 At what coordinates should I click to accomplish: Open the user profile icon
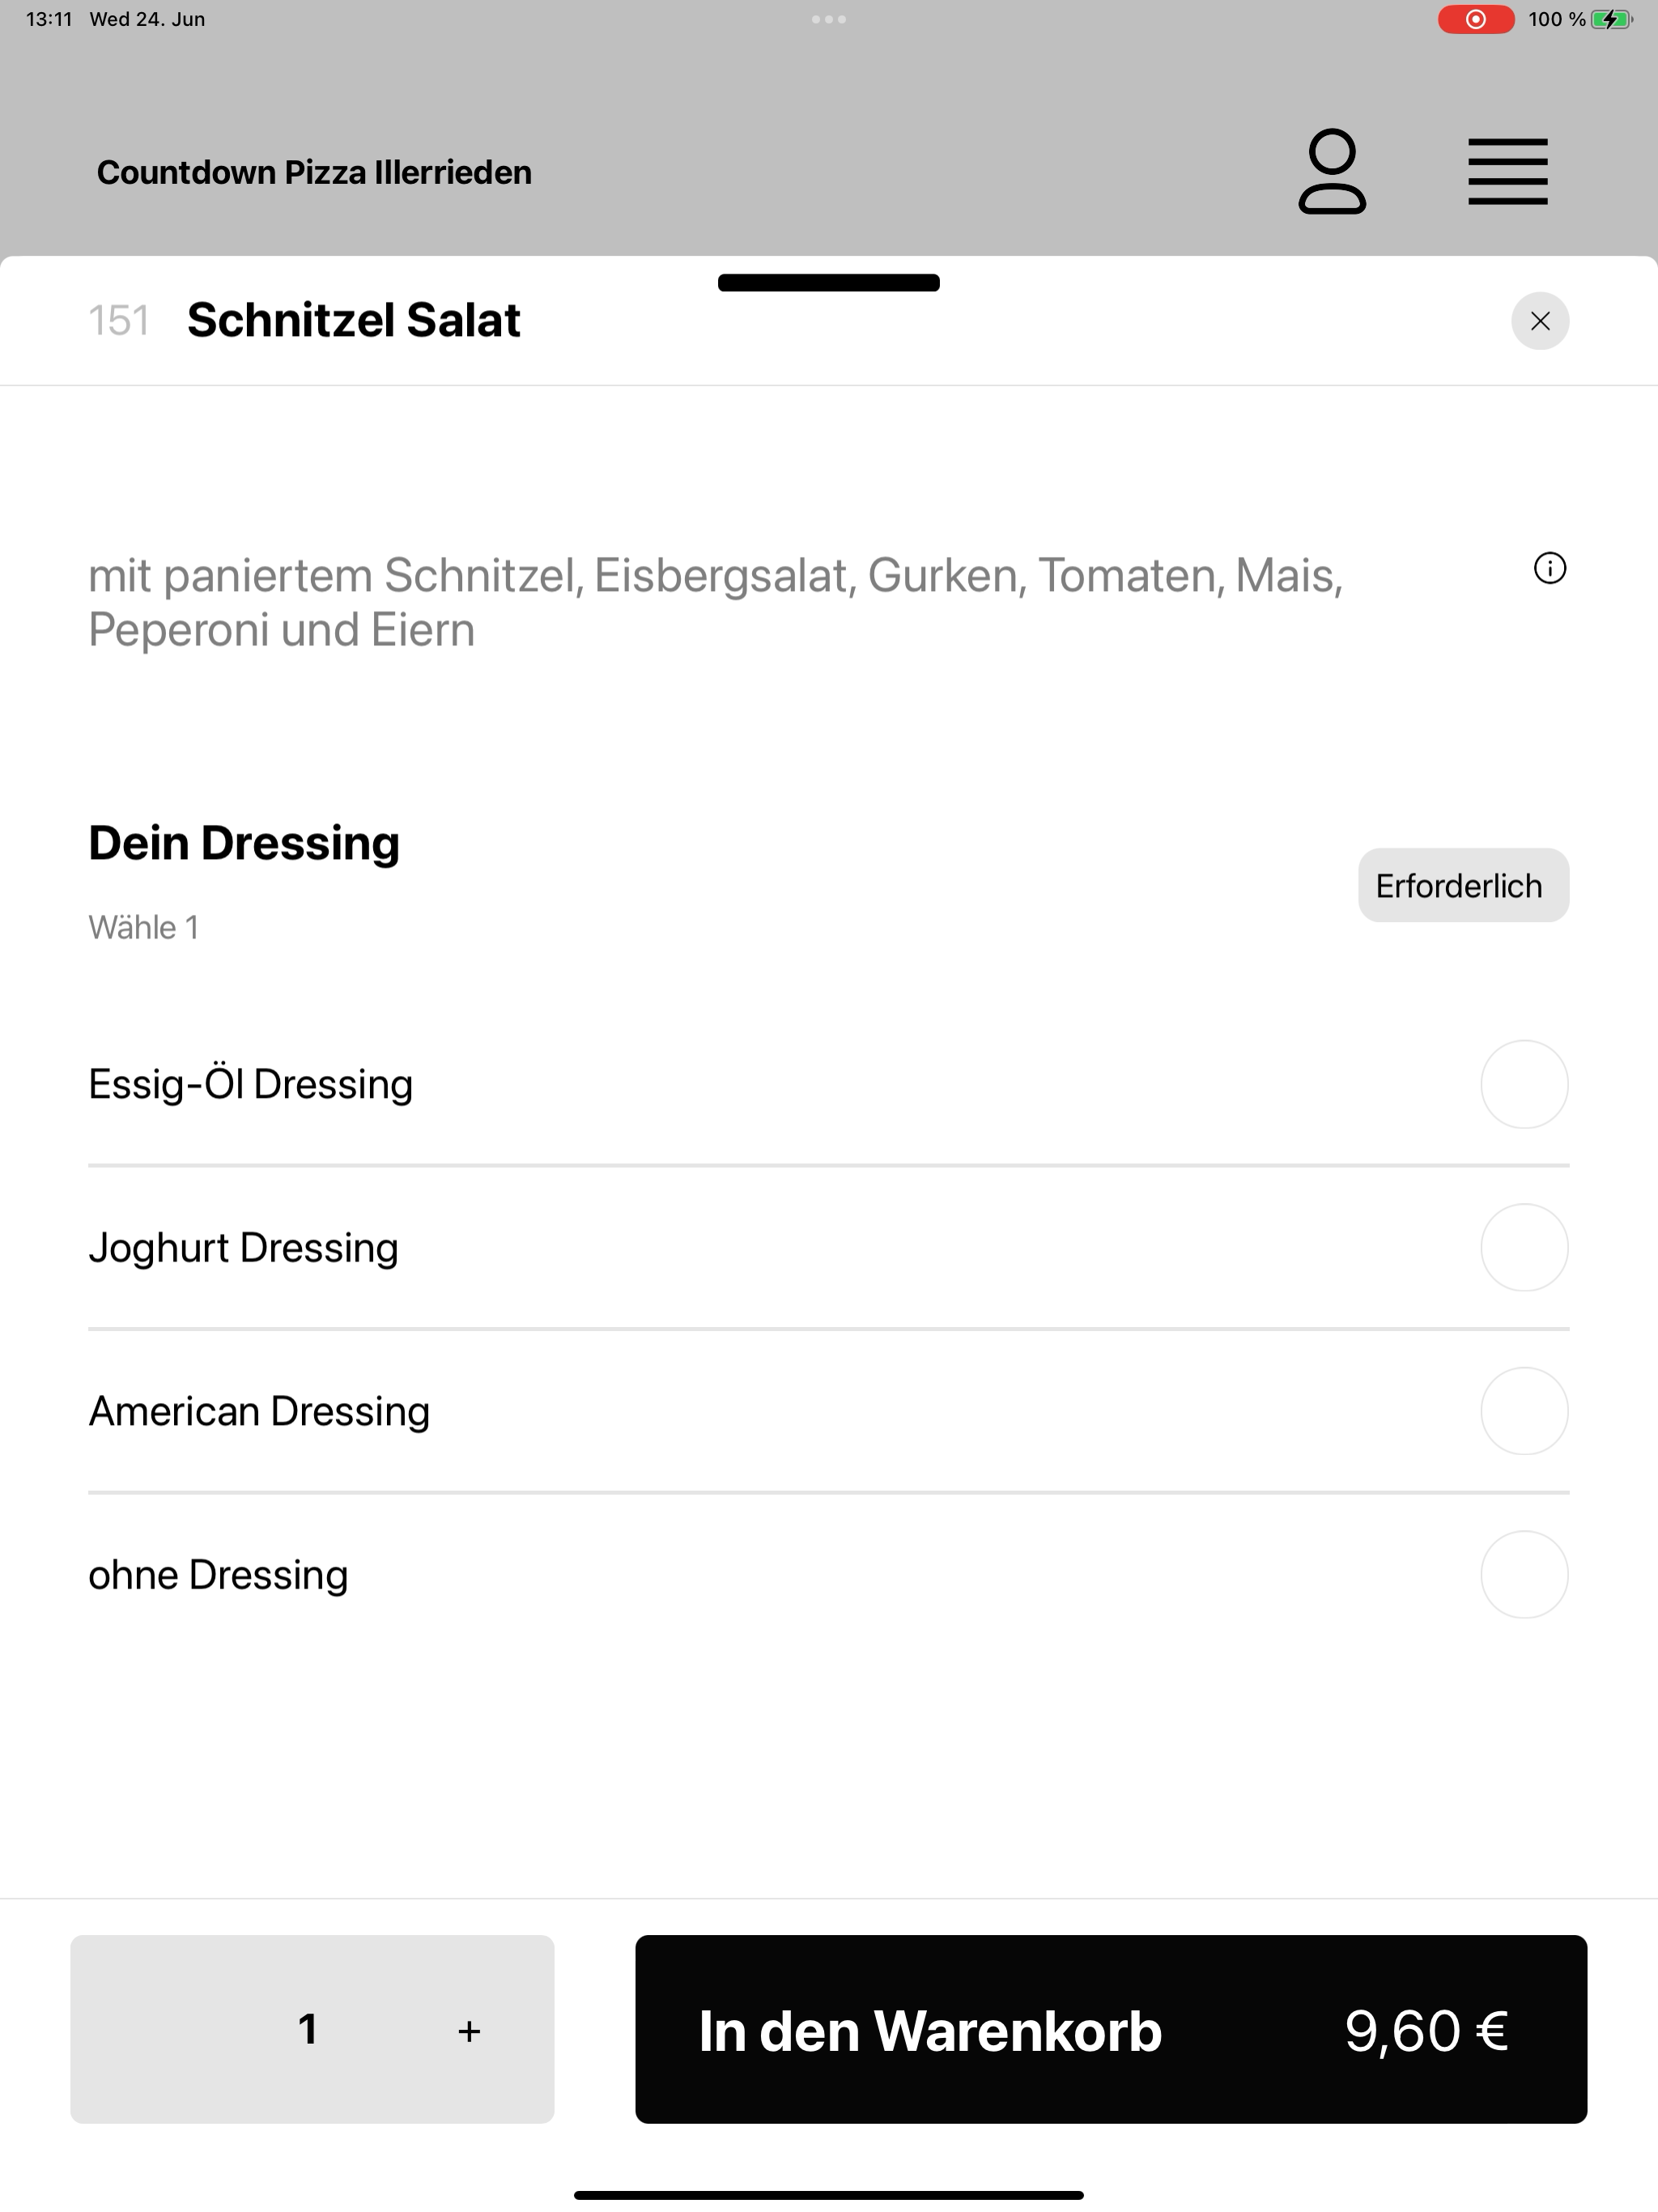click(1332, 171)
